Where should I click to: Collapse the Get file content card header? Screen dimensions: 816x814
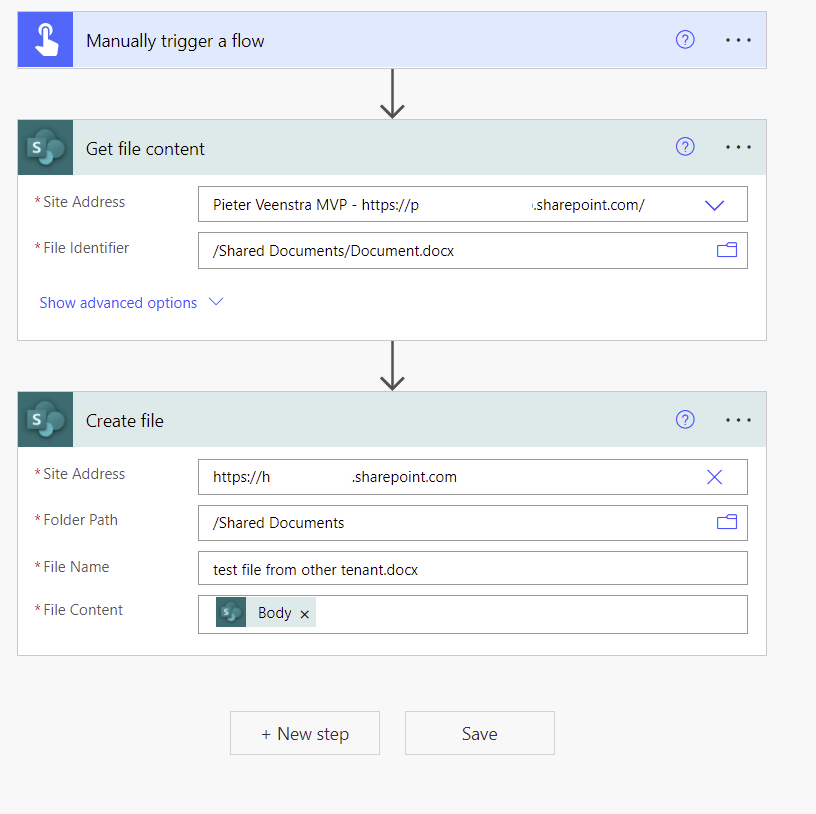(392, 147)
